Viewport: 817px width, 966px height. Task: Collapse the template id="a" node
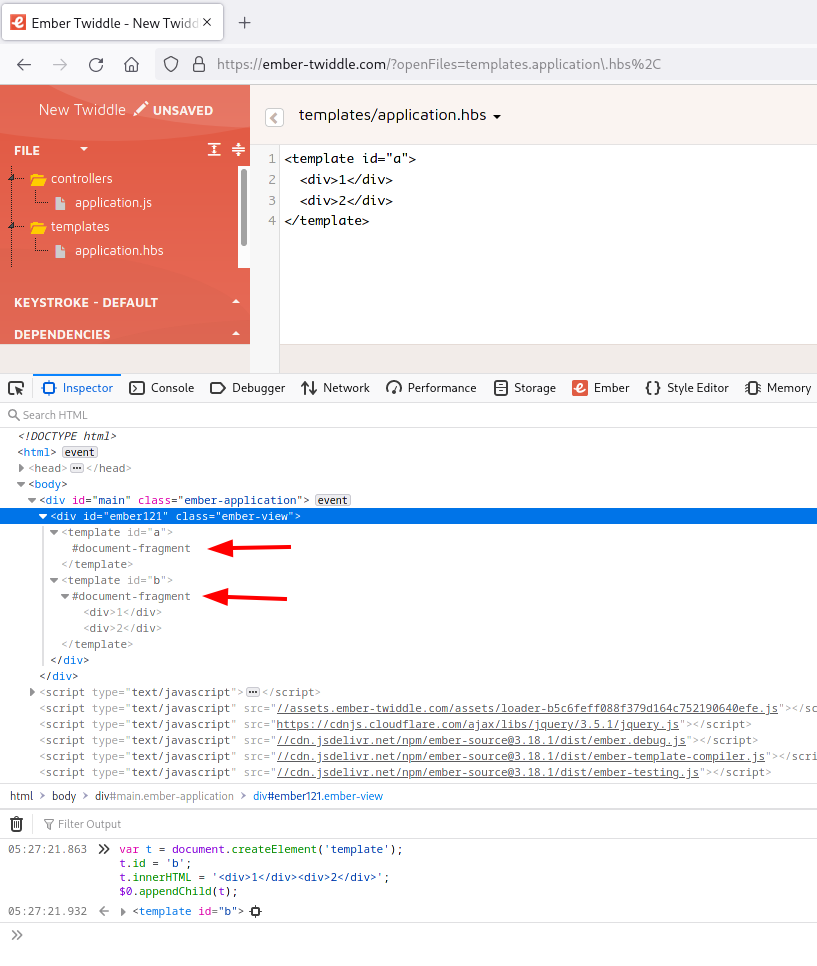pos(54,532)
